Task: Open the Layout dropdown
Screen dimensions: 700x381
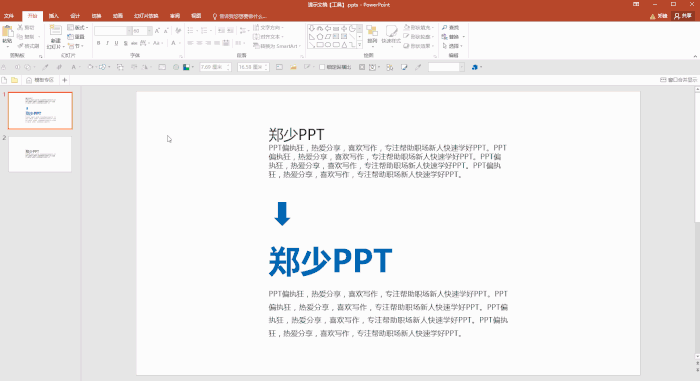Action: (x=77, y=28)
